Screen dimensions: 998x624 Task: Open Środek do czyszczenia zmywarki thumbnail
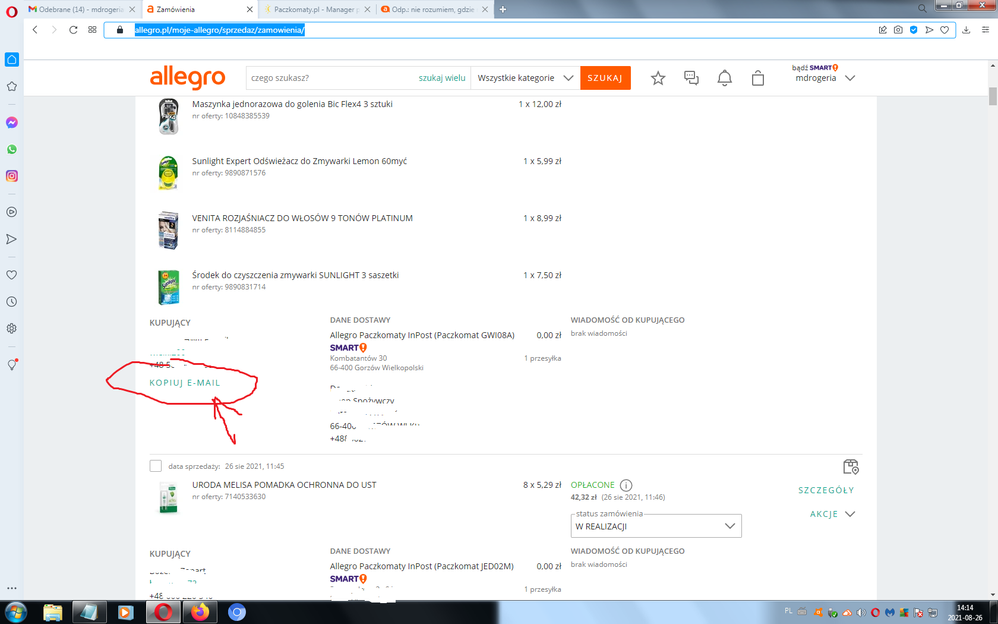(x=168, y=287)
